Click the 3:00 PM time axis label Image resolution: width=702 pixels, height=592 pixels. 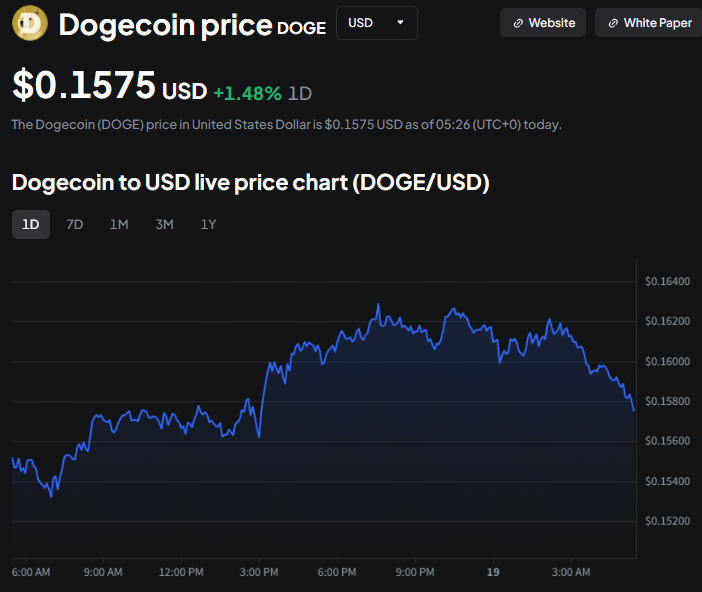pos(259,572)
